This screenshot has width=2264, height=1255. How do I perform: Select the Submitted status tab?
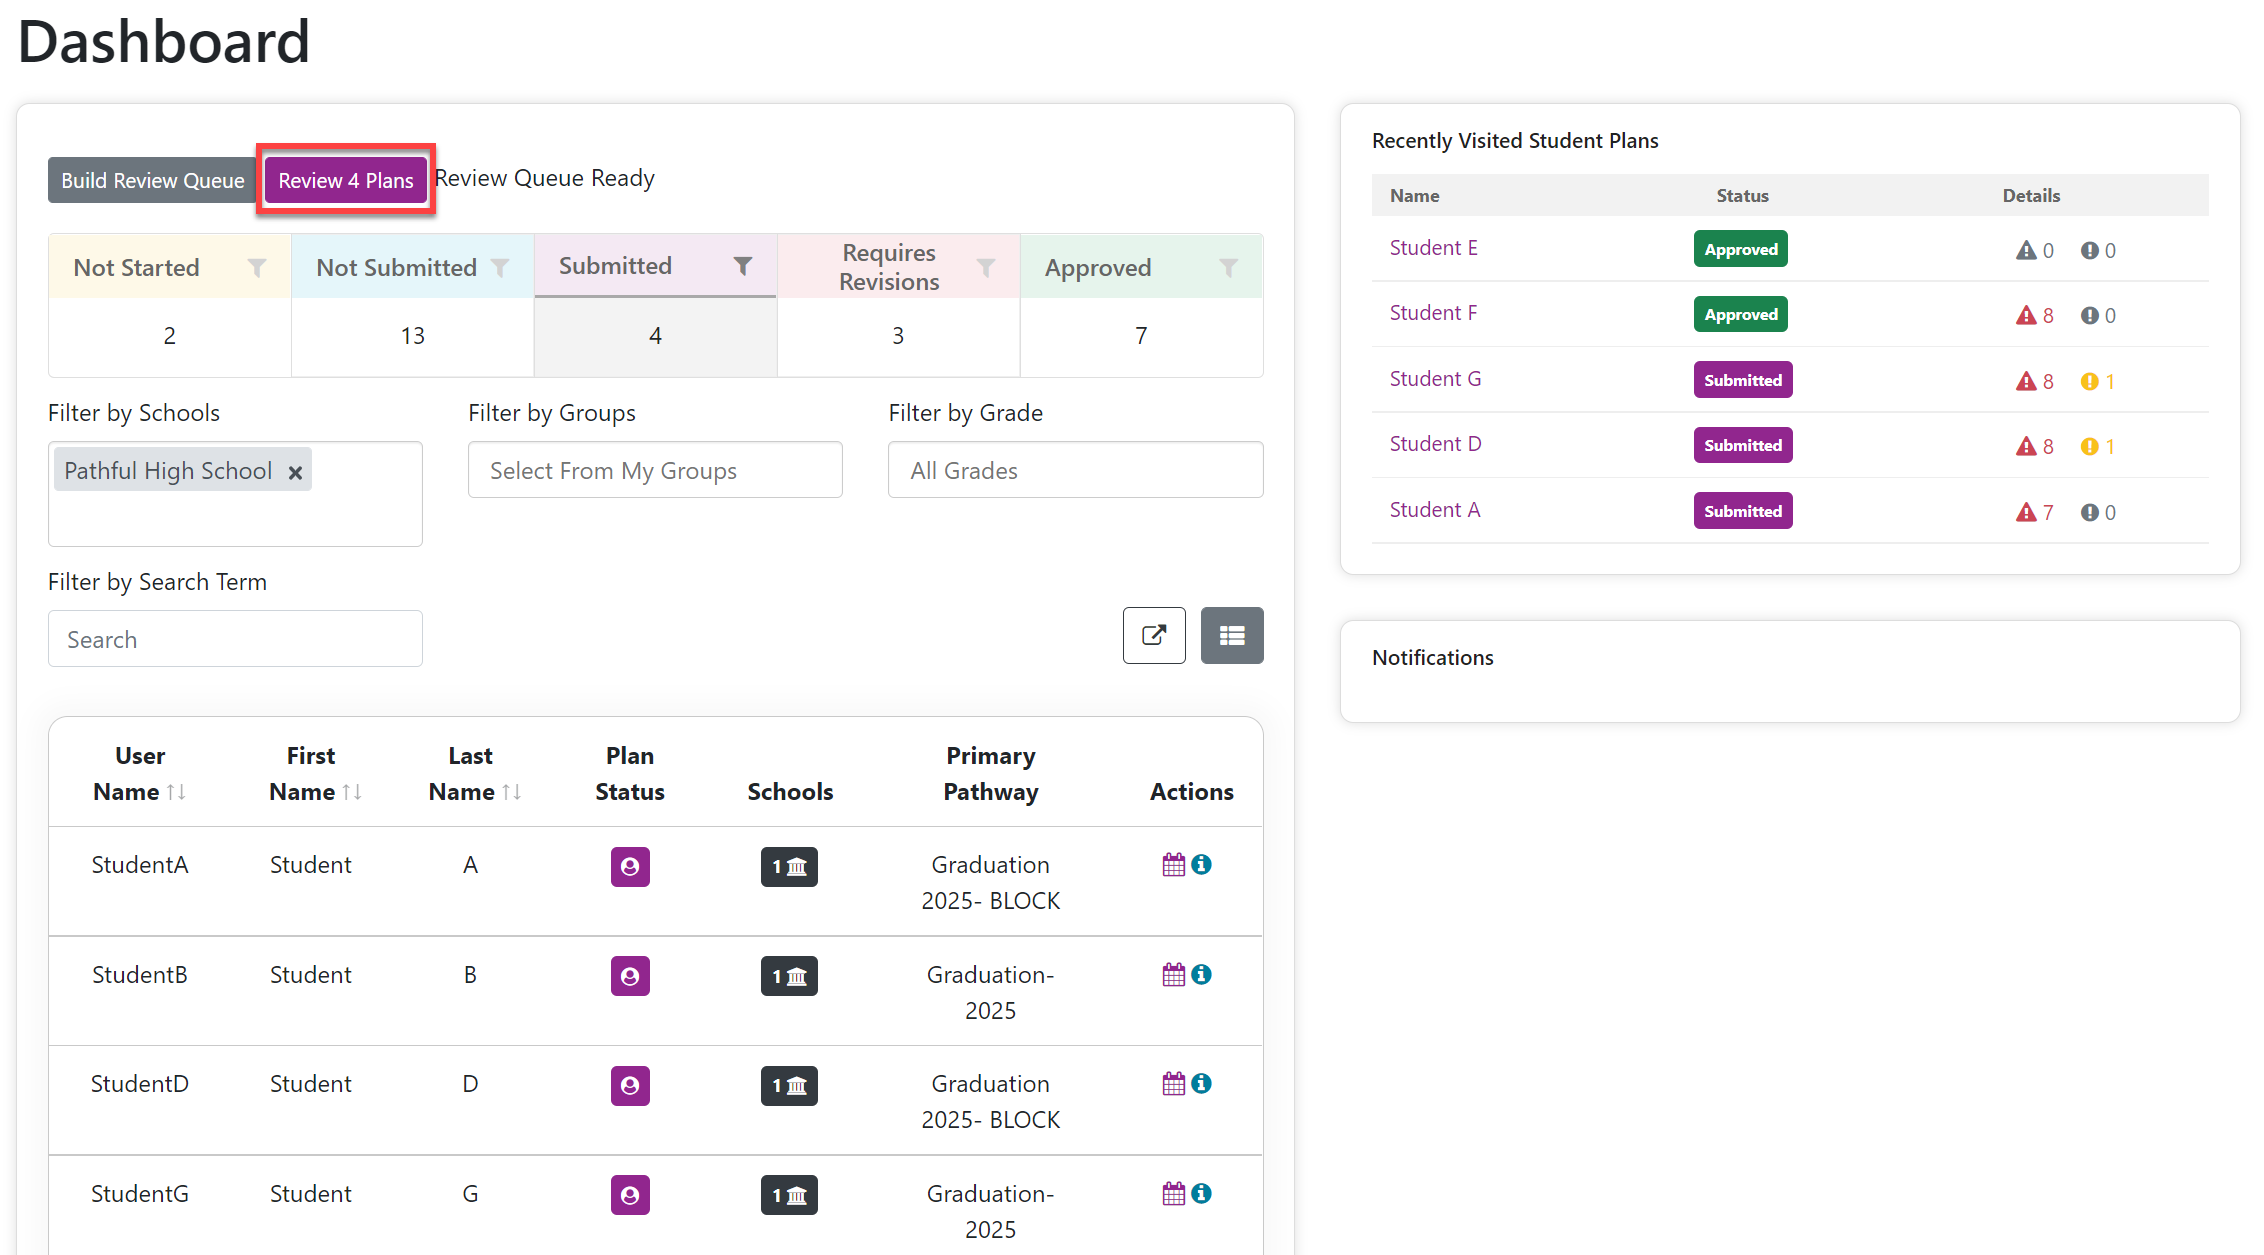click(655, 266)
